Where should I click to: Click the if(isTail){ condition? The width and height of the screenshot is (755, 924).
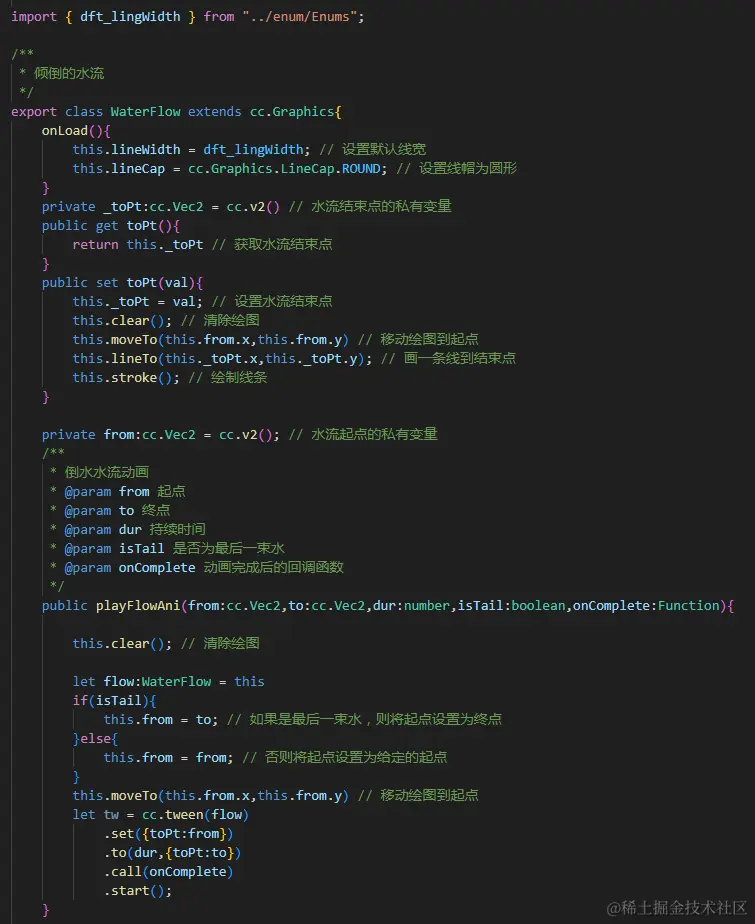click(114, 700)
